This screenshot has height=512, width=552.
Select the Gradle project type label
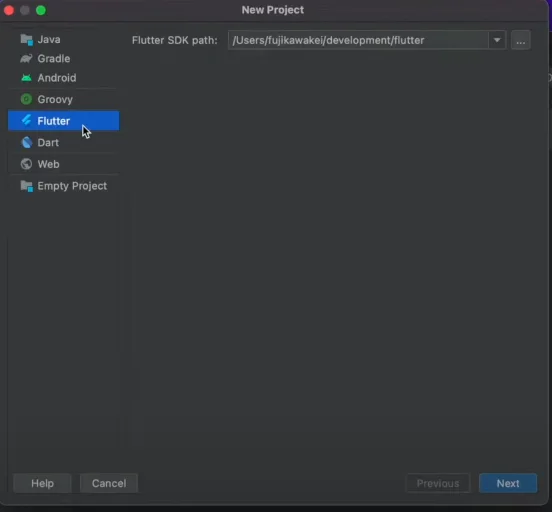point(54,58)
